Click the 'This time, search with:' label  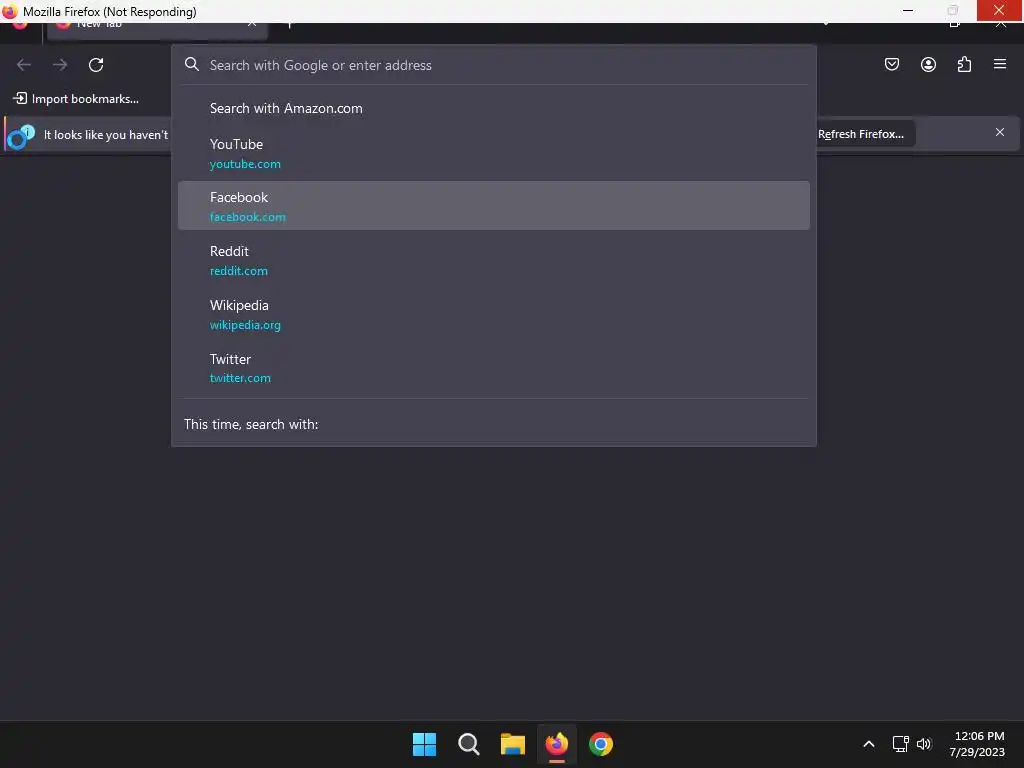(251, 424)
